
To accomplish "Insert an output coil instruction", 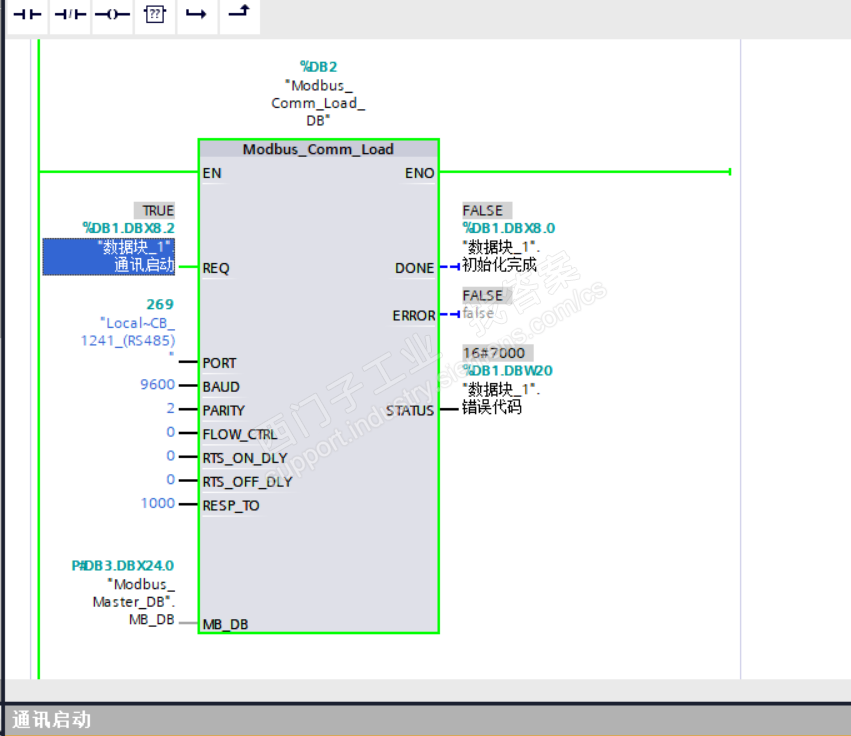I will point(112,15).
